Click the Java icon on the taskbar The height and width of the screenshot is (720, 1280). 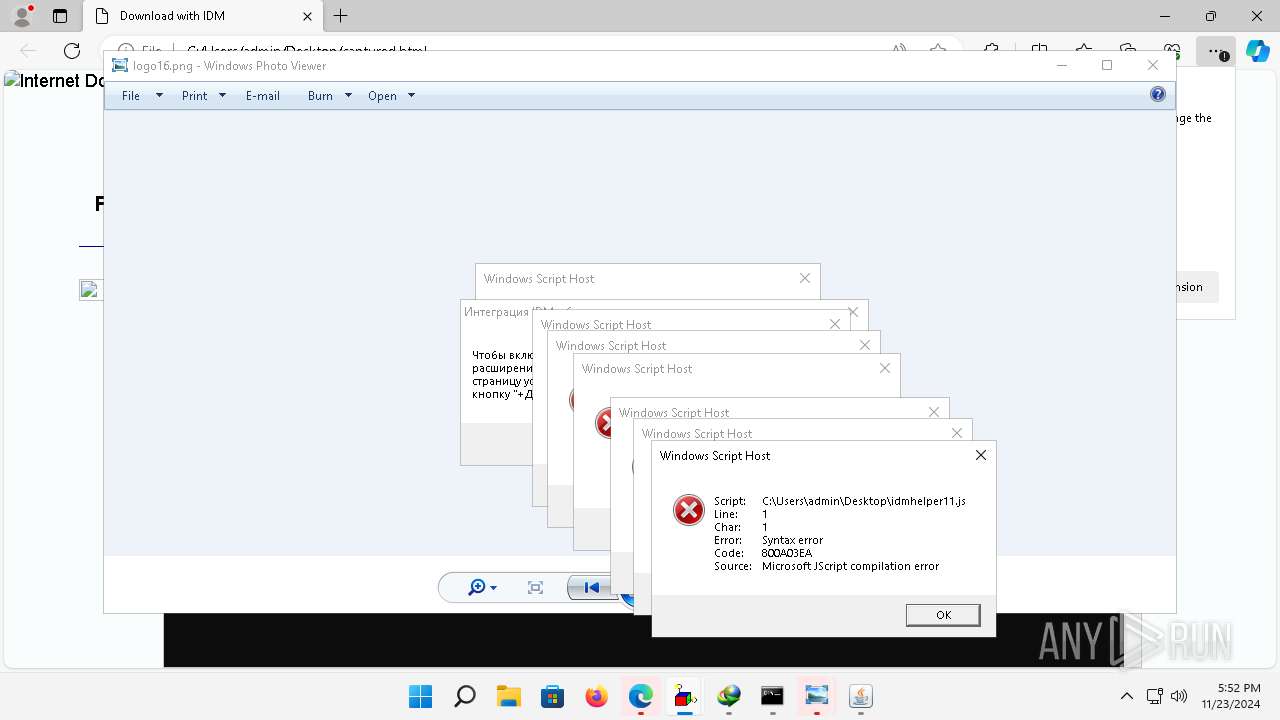tap(861, 696)
